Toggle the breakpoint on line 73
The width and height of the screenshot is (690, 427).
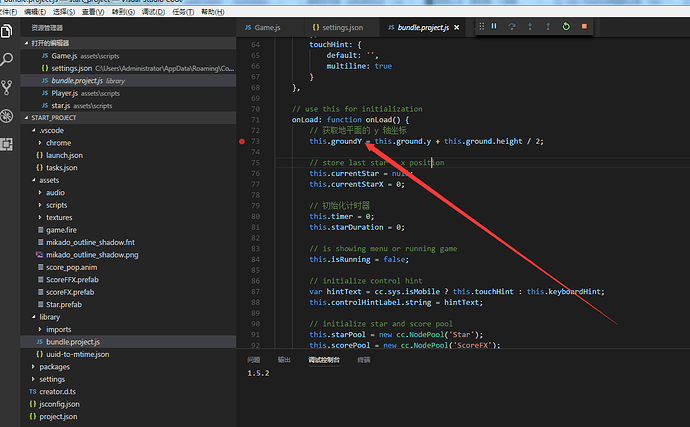[x=242, y=141]
